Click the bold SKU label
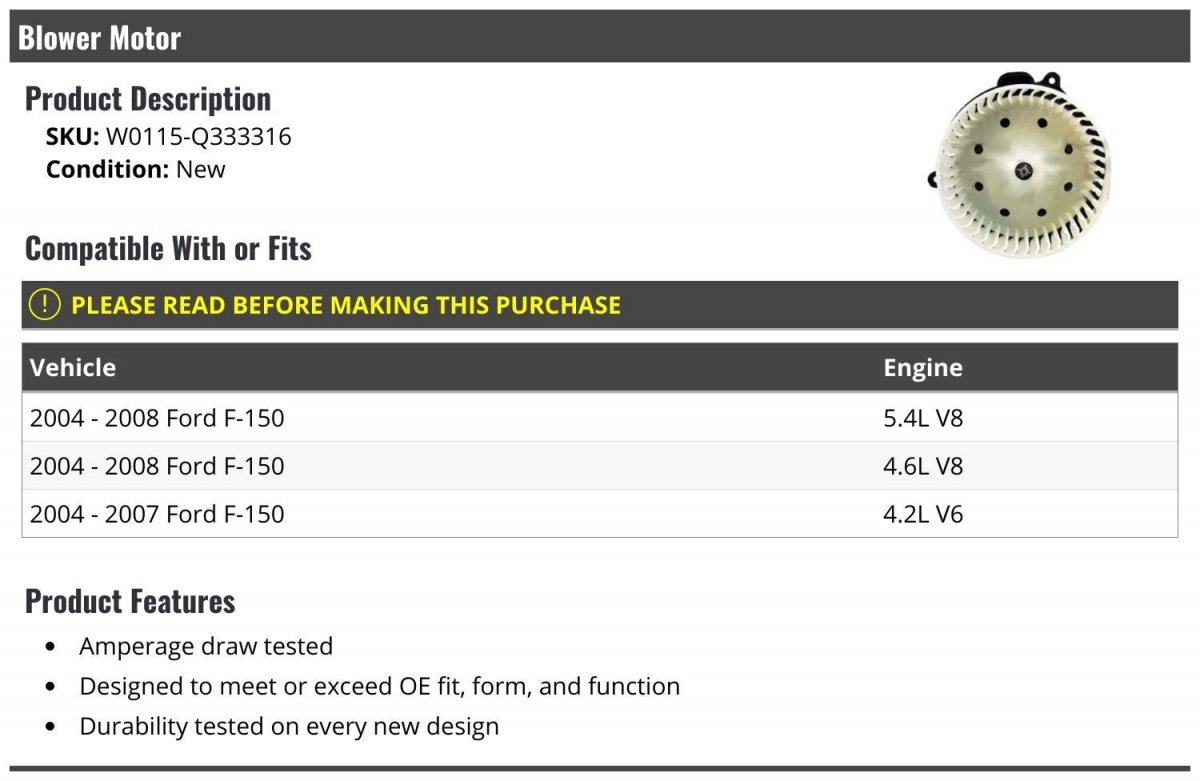Viewport: 1200px width, 781px height. coord(72,136)
